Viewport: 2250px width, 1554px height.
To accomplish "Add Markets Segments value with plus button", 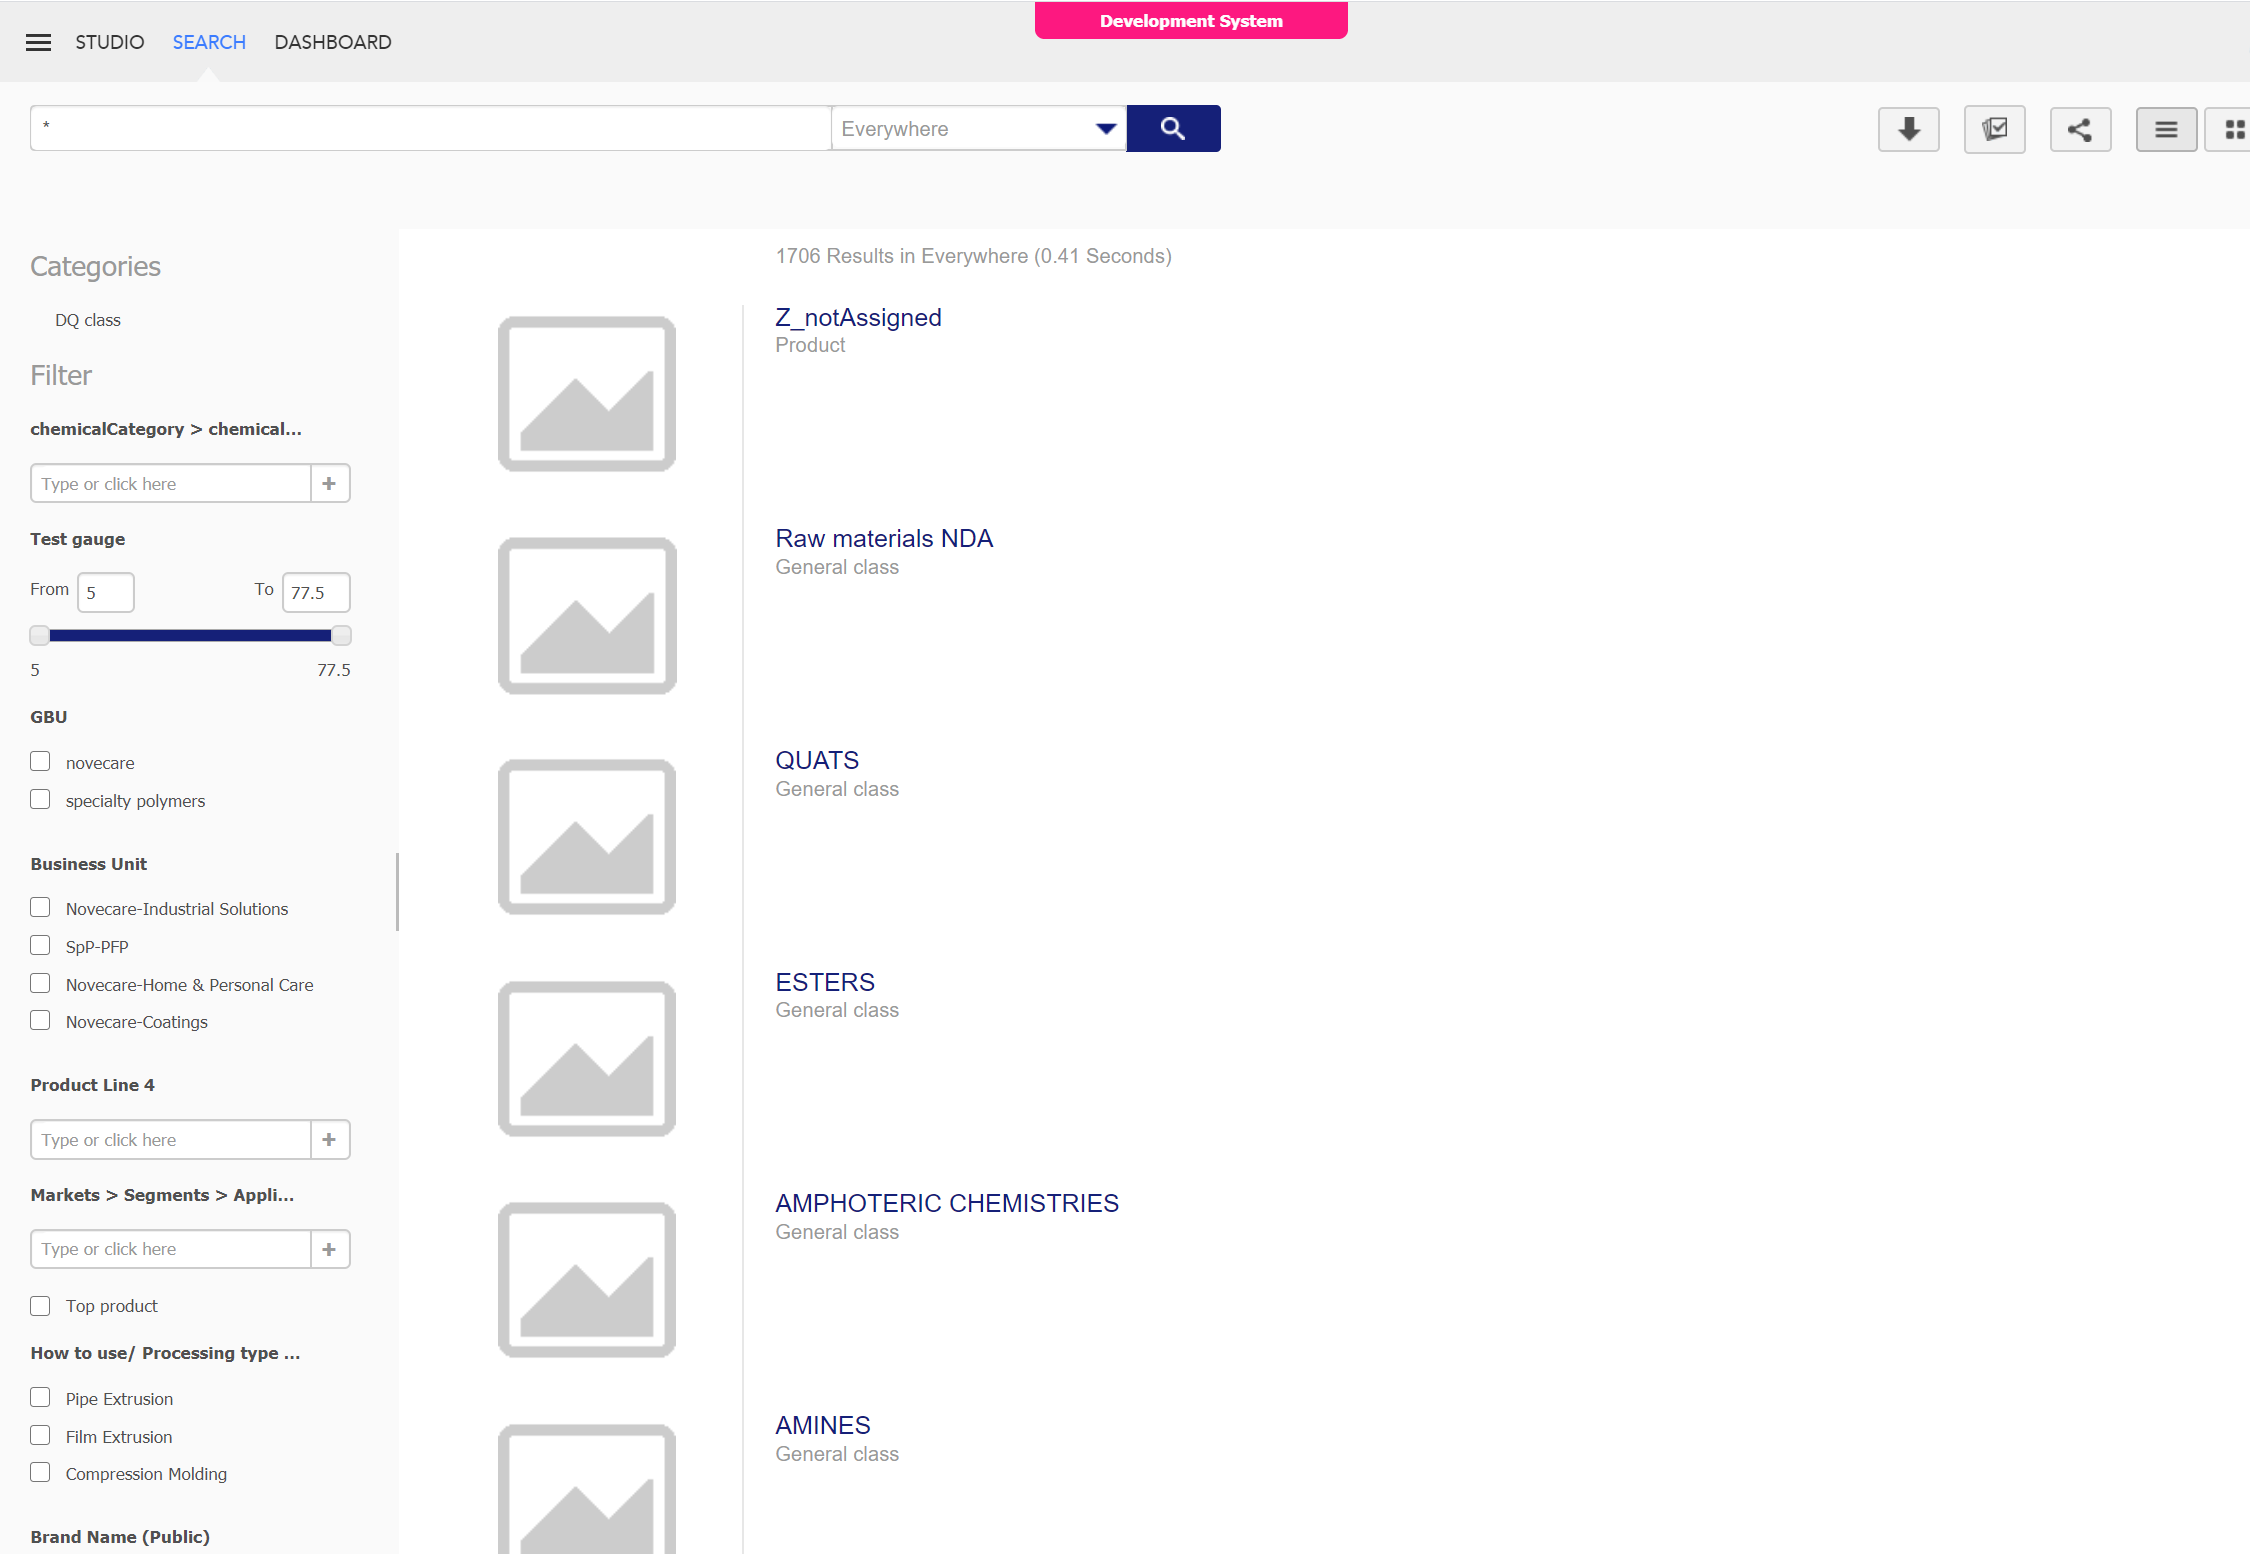I will (x=329, y=1249).
